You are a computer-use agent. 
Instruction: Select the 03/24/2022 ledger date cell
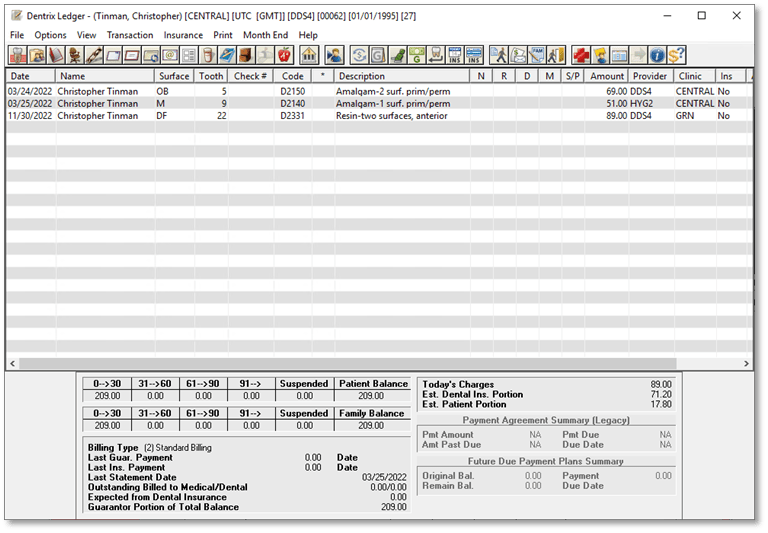(x=30, y=92)
